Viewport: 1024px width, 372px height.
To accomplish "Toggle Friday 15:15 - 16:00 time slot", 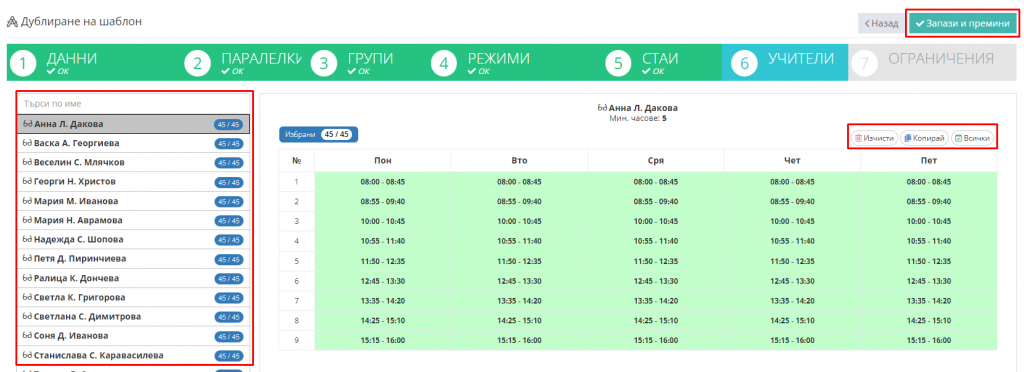I will click(929, 341).
